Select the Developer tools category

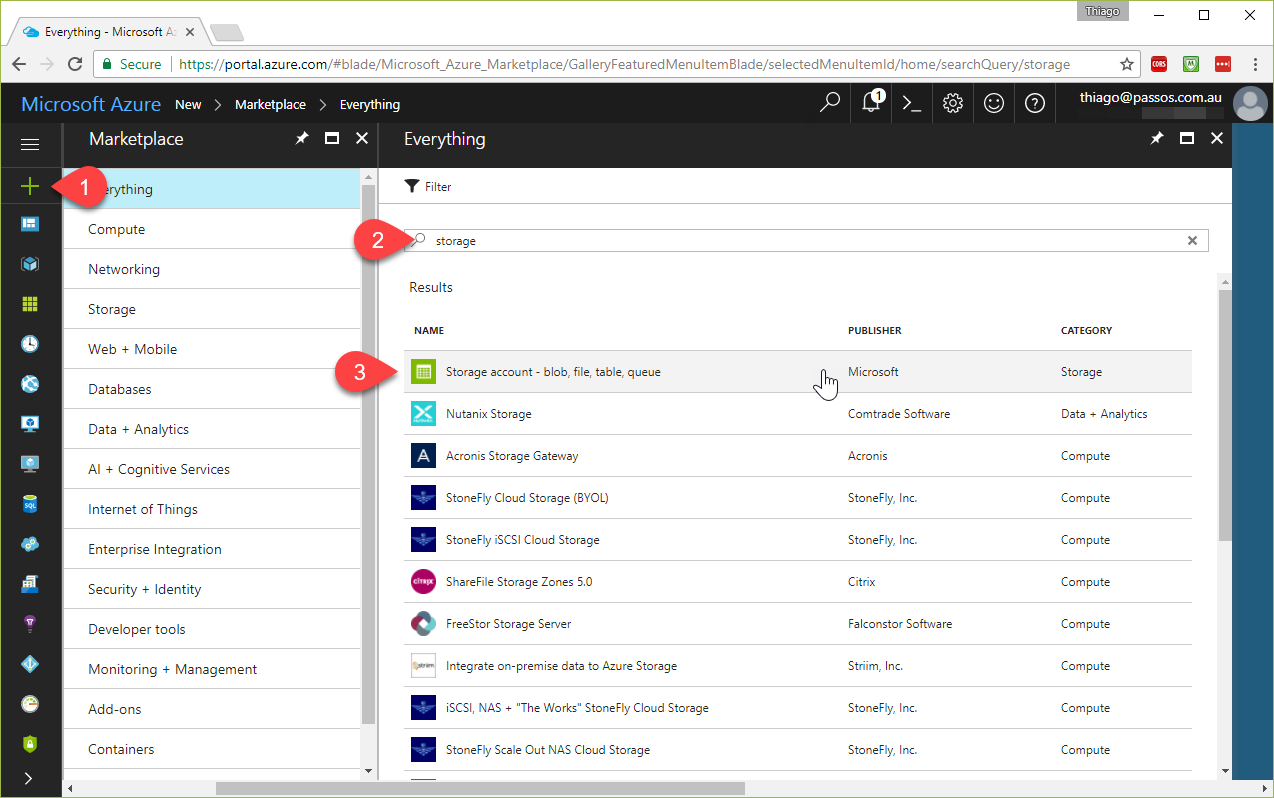pyautogui.click(x=212, y=629)
